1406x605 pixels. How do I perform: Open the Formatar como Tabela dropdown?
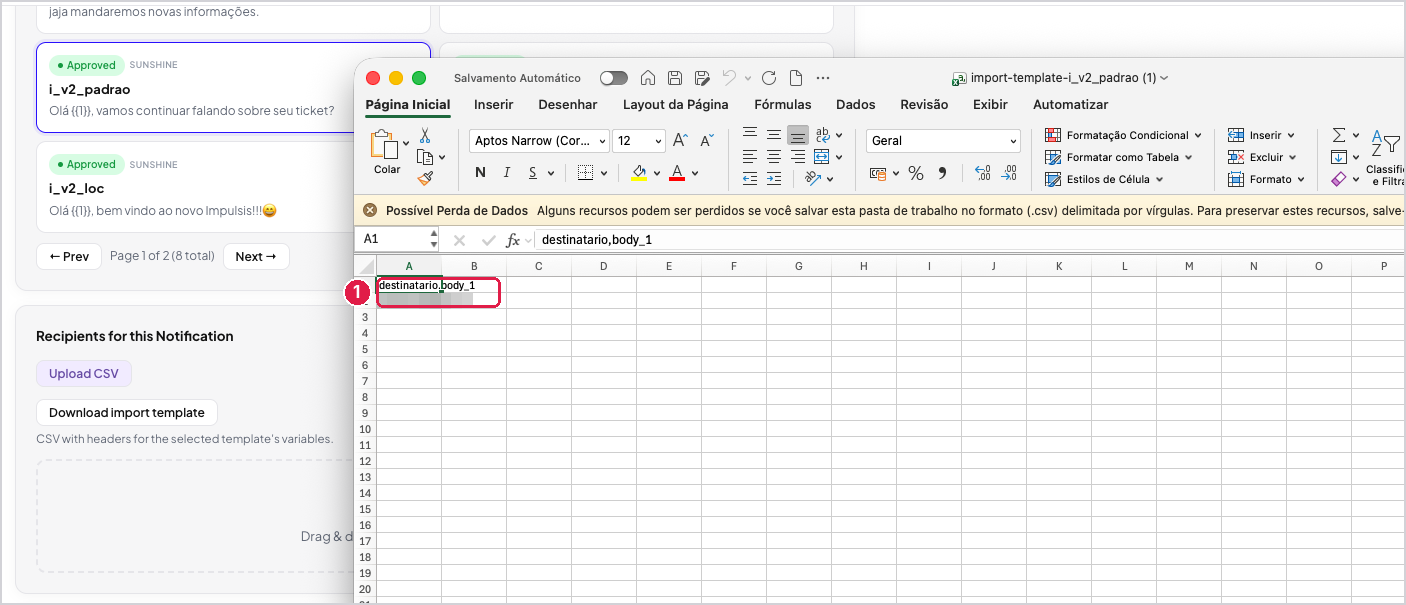tap(1119, 157)
